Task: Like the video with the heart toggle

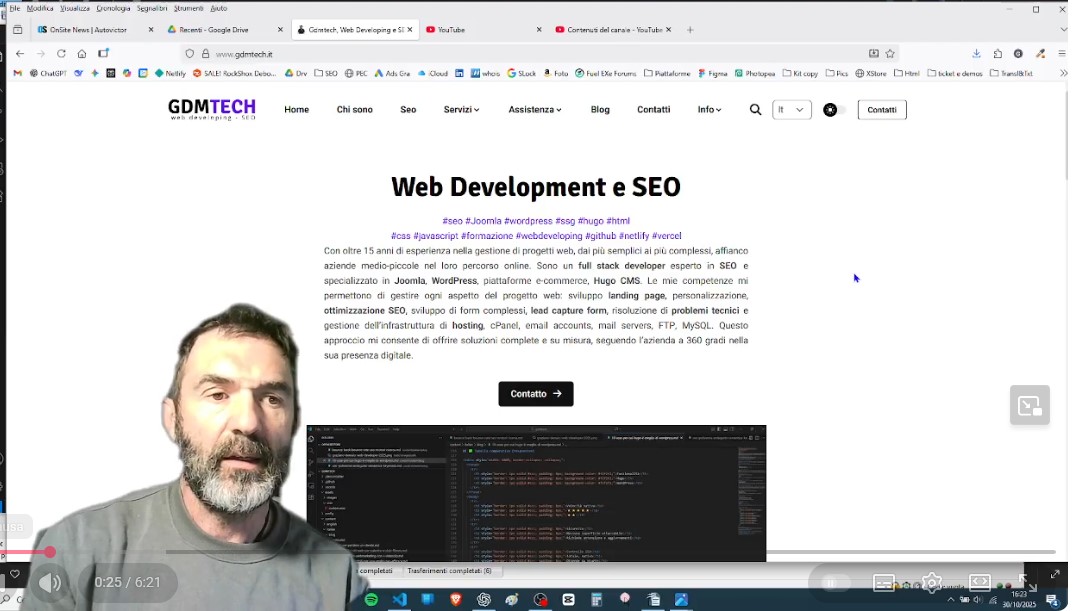Action: (14, 574)
